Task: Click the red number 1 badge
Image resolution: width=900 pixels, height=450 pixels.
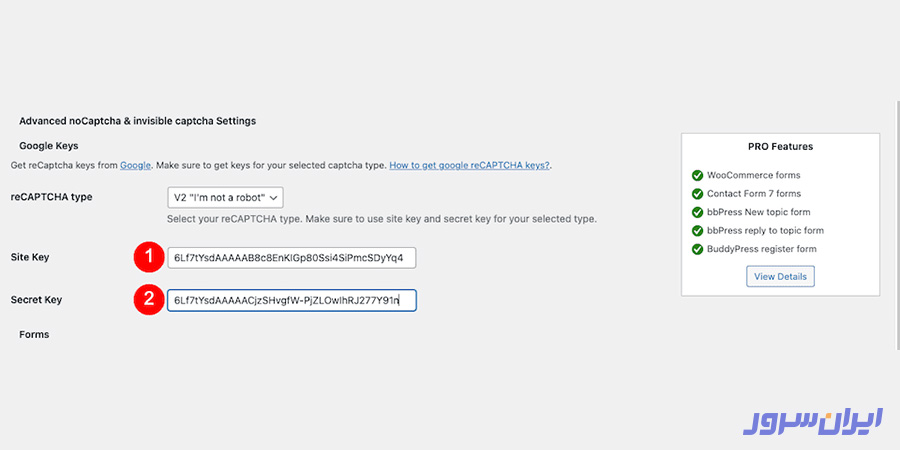Action: tap(148, 258)
